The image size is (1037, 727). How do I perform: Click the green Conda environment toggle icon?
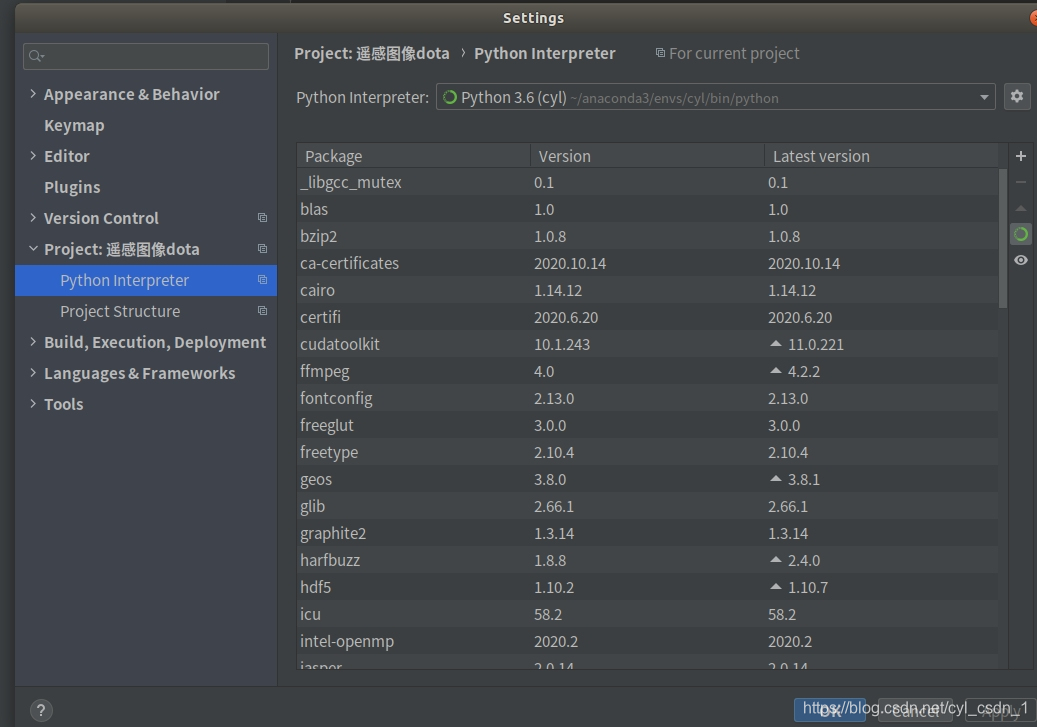1020,234
